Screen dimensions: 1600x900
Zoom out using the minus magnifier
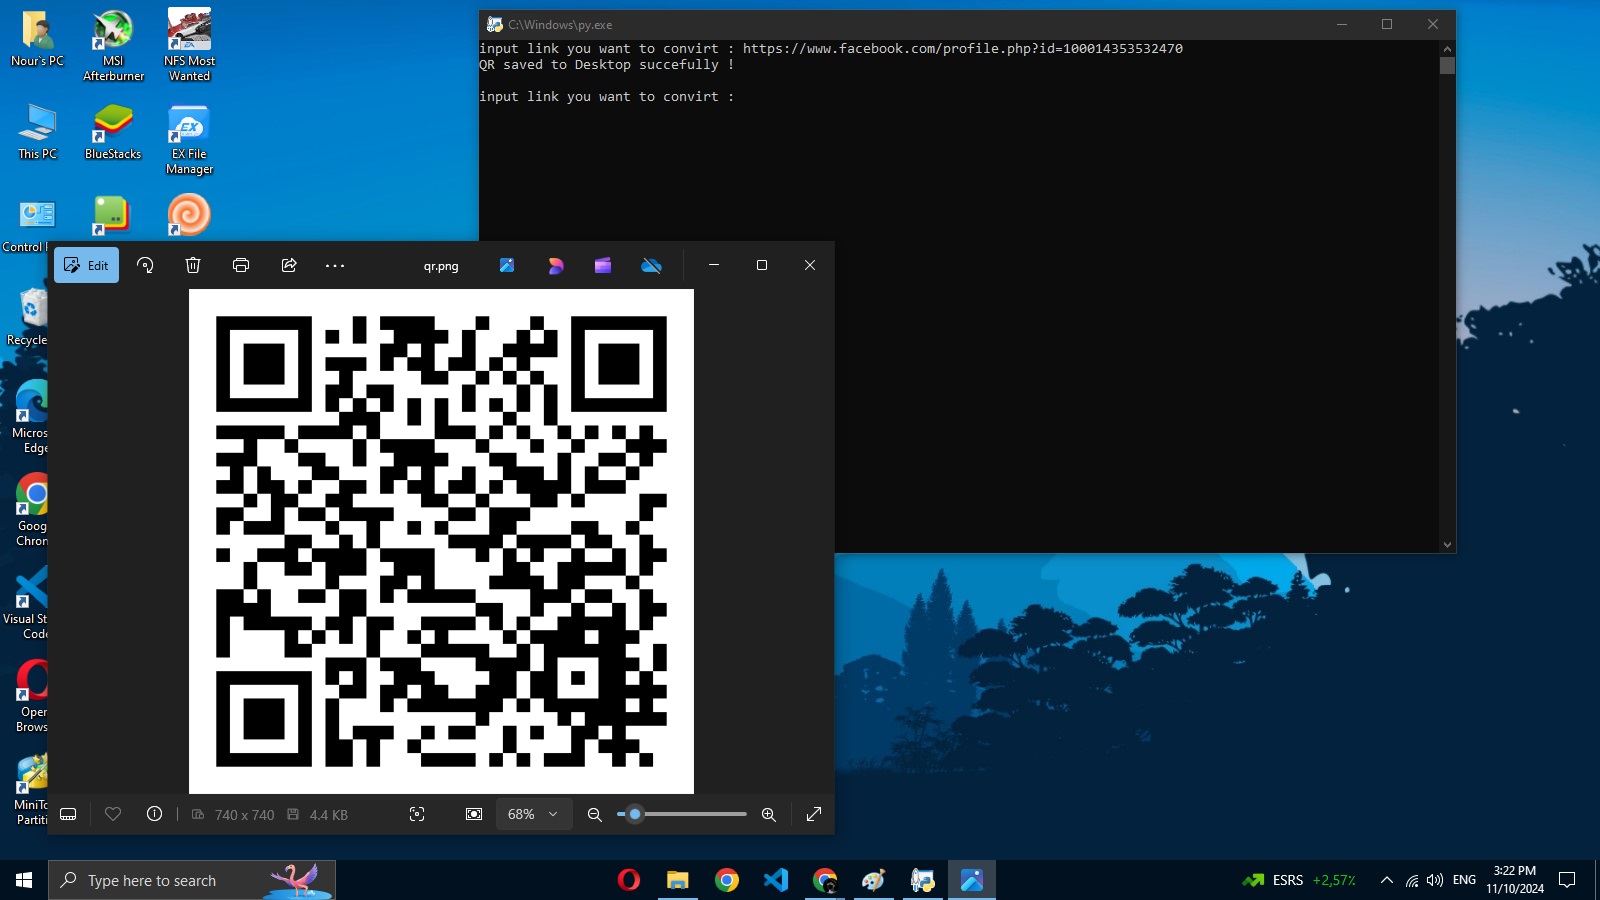tap(594, 814)
